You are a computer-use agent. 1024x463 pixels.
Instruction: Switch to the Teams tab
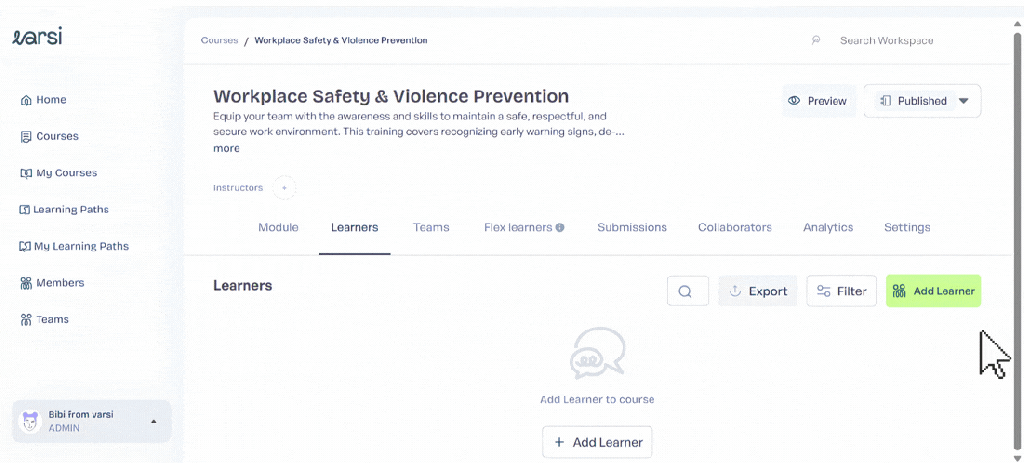tap(431, 227)
